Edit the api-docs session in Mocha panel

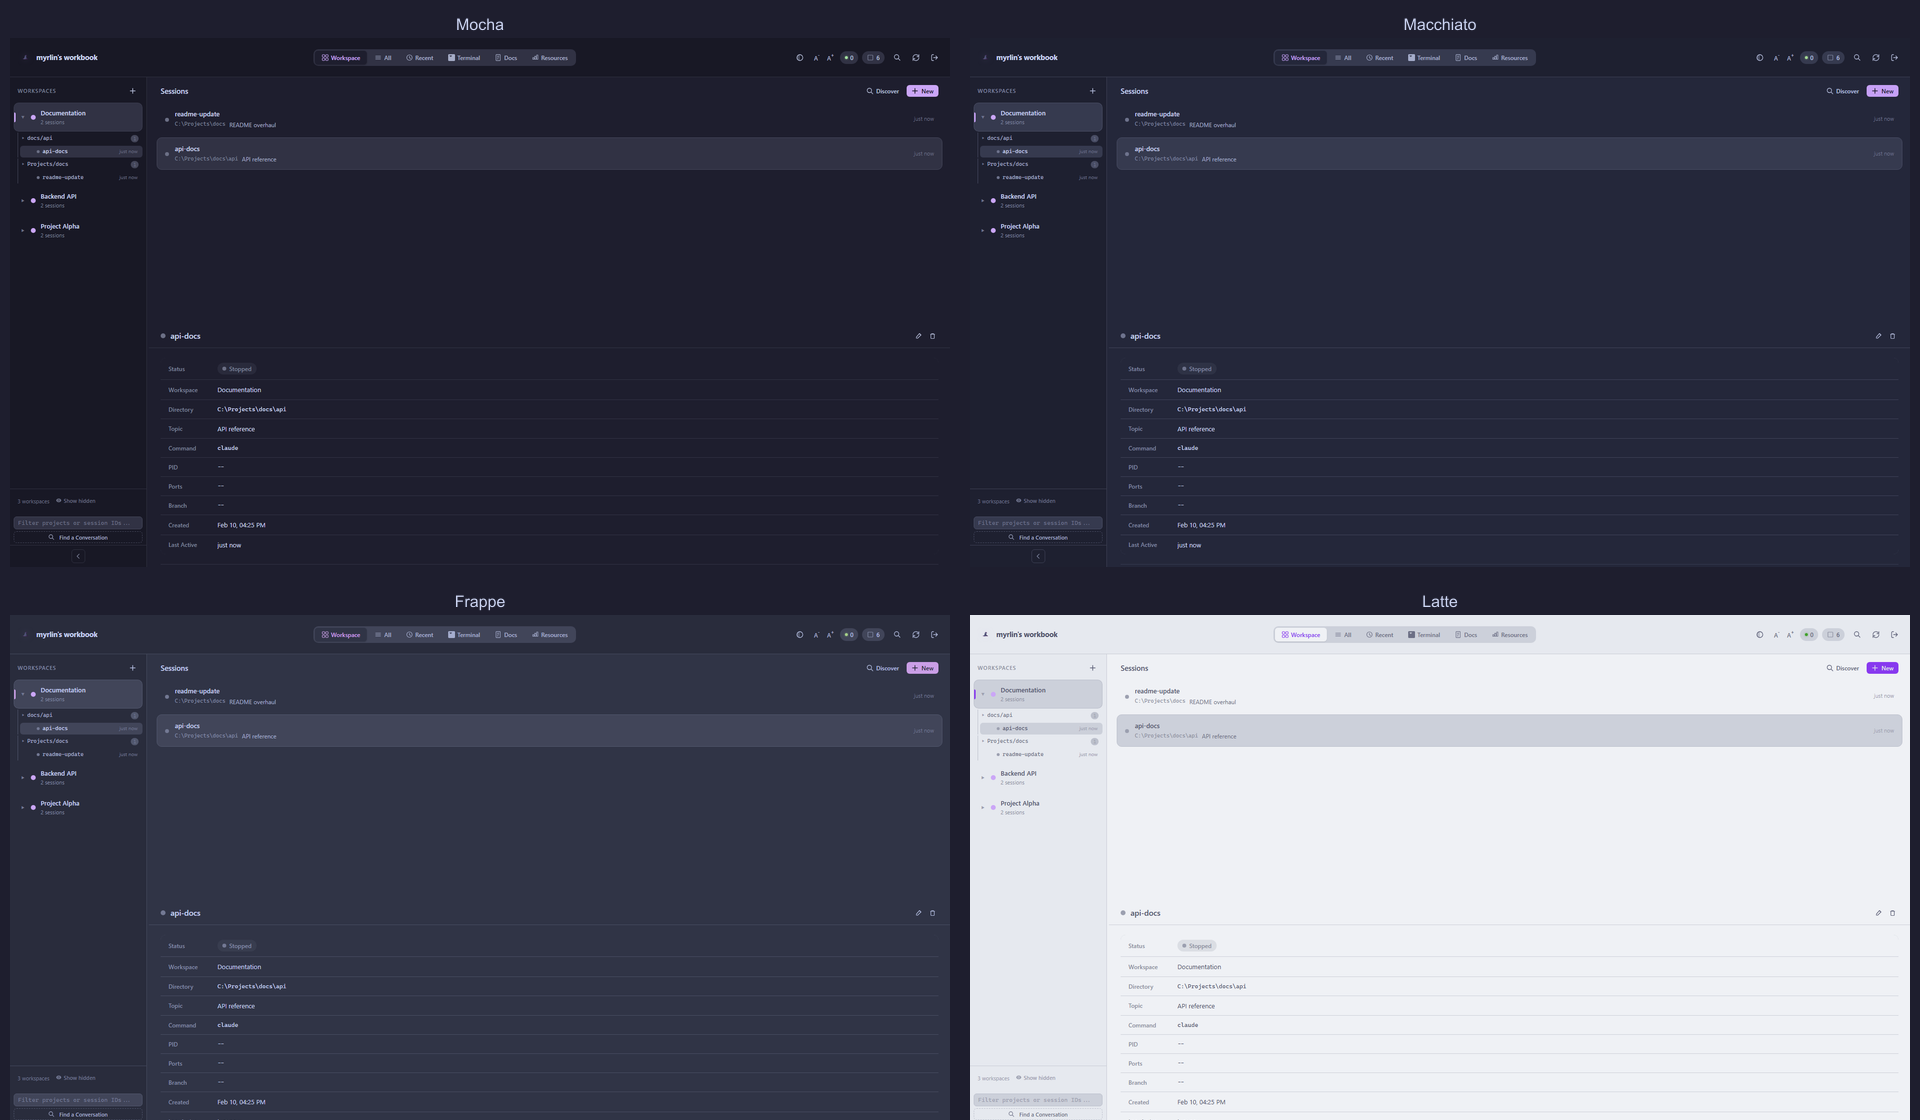click(918, 336)
